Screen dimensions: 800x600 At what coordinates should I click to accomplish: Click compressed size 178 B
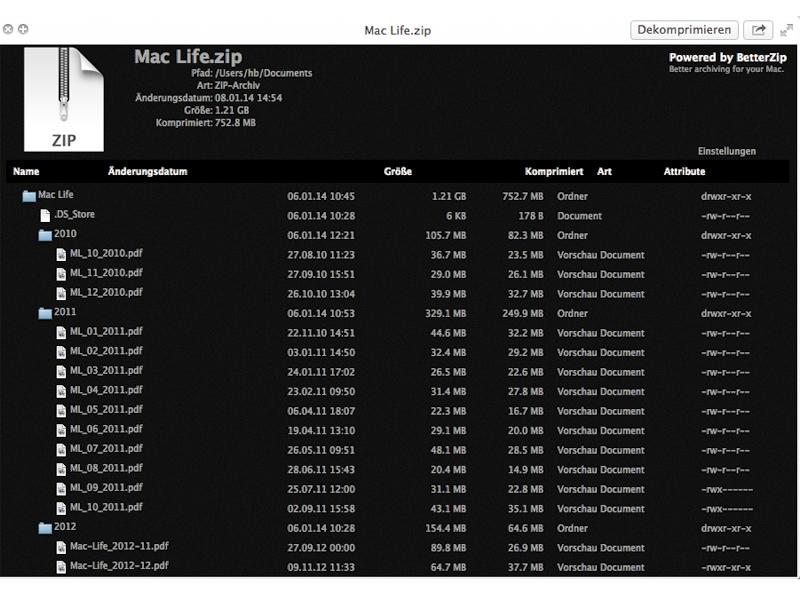pyautogui.click(x=531, y=216)
